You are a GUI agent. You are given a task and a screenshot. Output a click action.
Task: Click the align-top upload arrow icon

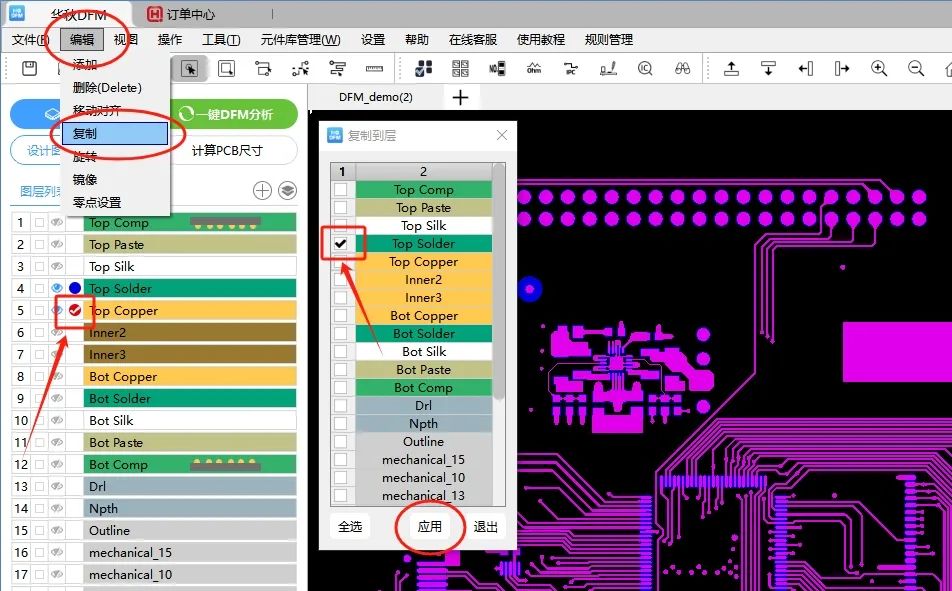click(732, 69)
